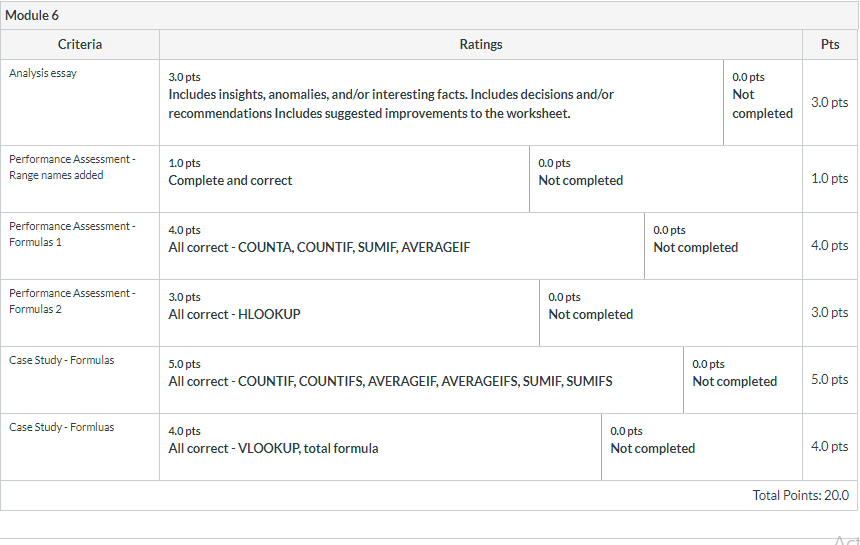Viewport: 860px width, 545px height.
Task: Choose All correct - VLOOKUP, total formula
Action: (381, 446)
